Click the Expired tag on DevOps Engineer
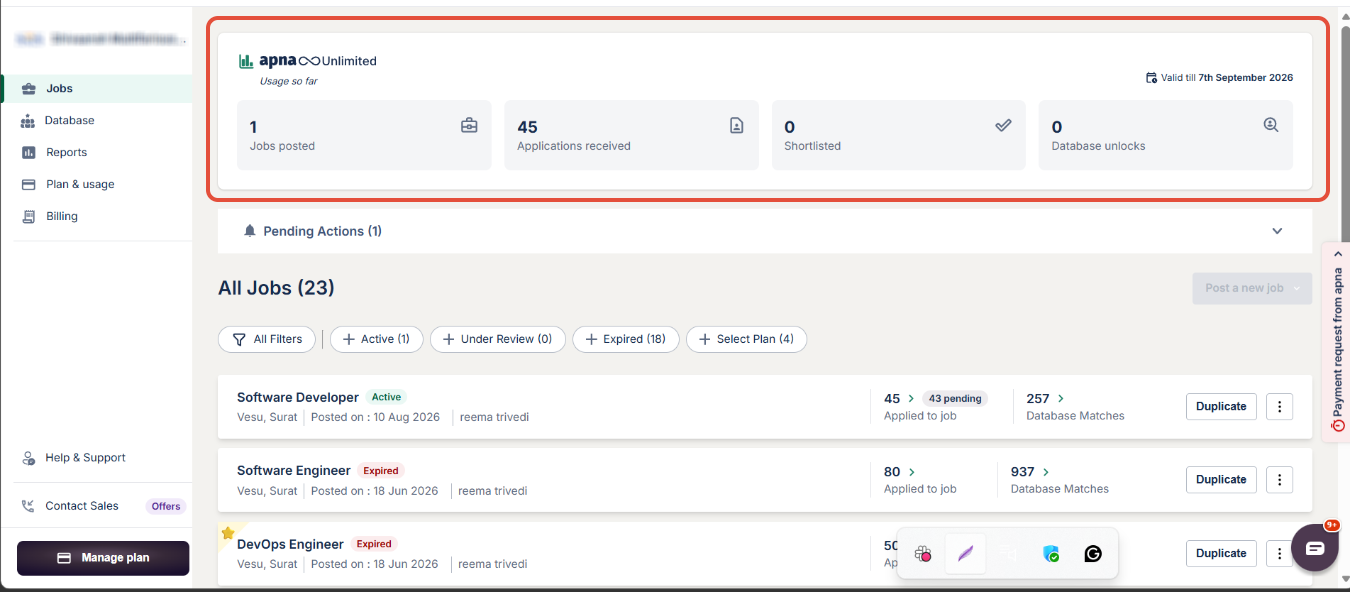The height and width of the screenshot is (592, 1350). point(374,544)
